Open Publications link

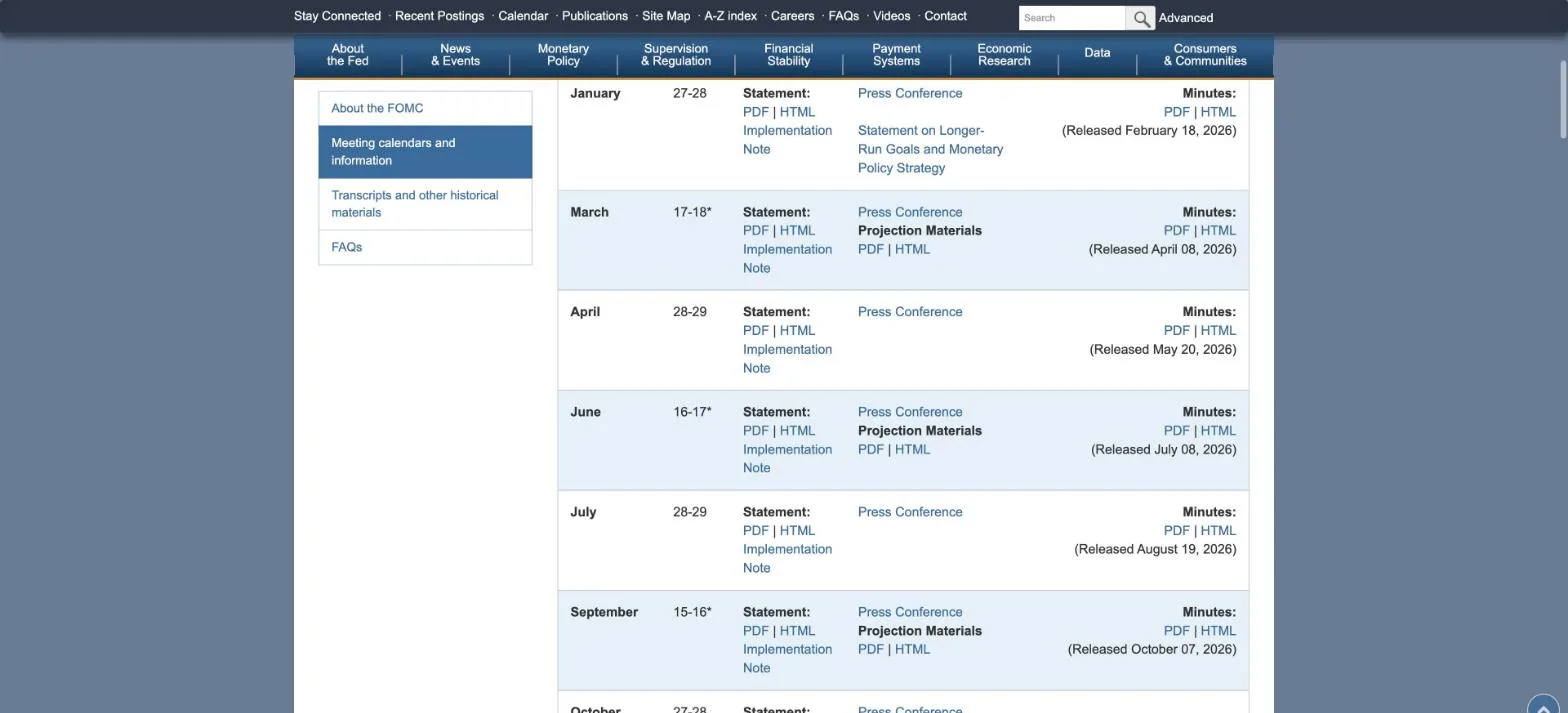pos(595,16)
